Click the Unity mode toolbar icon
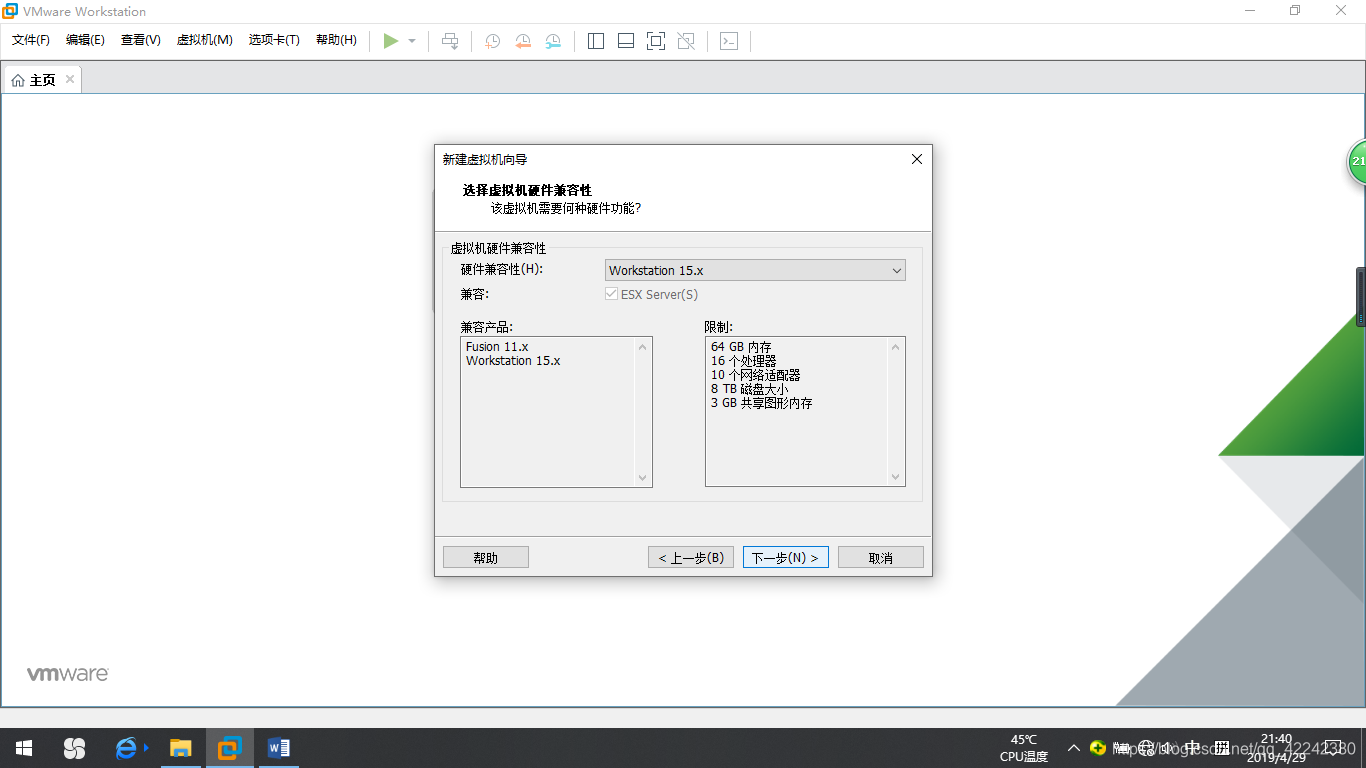This screenshot has height=768, width=1366. click(x=686, y=41)
